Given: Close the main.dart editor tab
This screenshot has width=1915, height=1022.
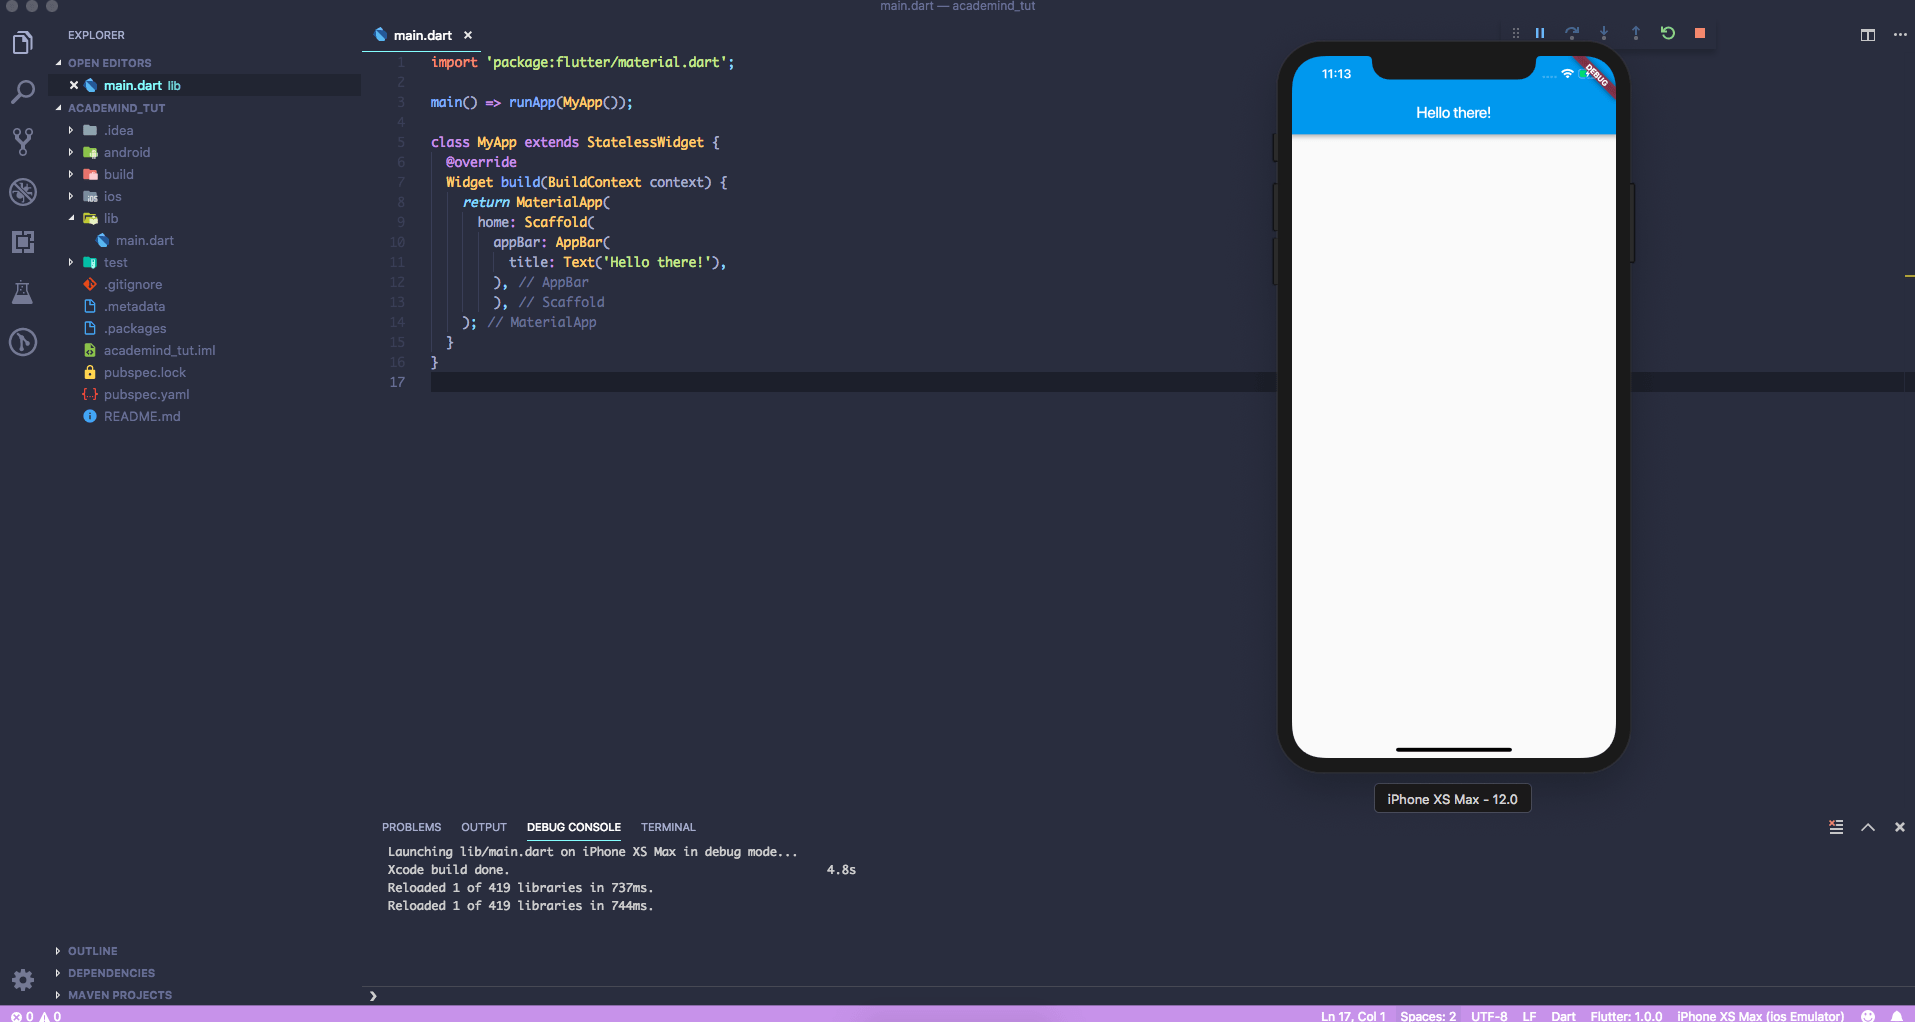Looking at the screenshot, I should pos(467,35).
